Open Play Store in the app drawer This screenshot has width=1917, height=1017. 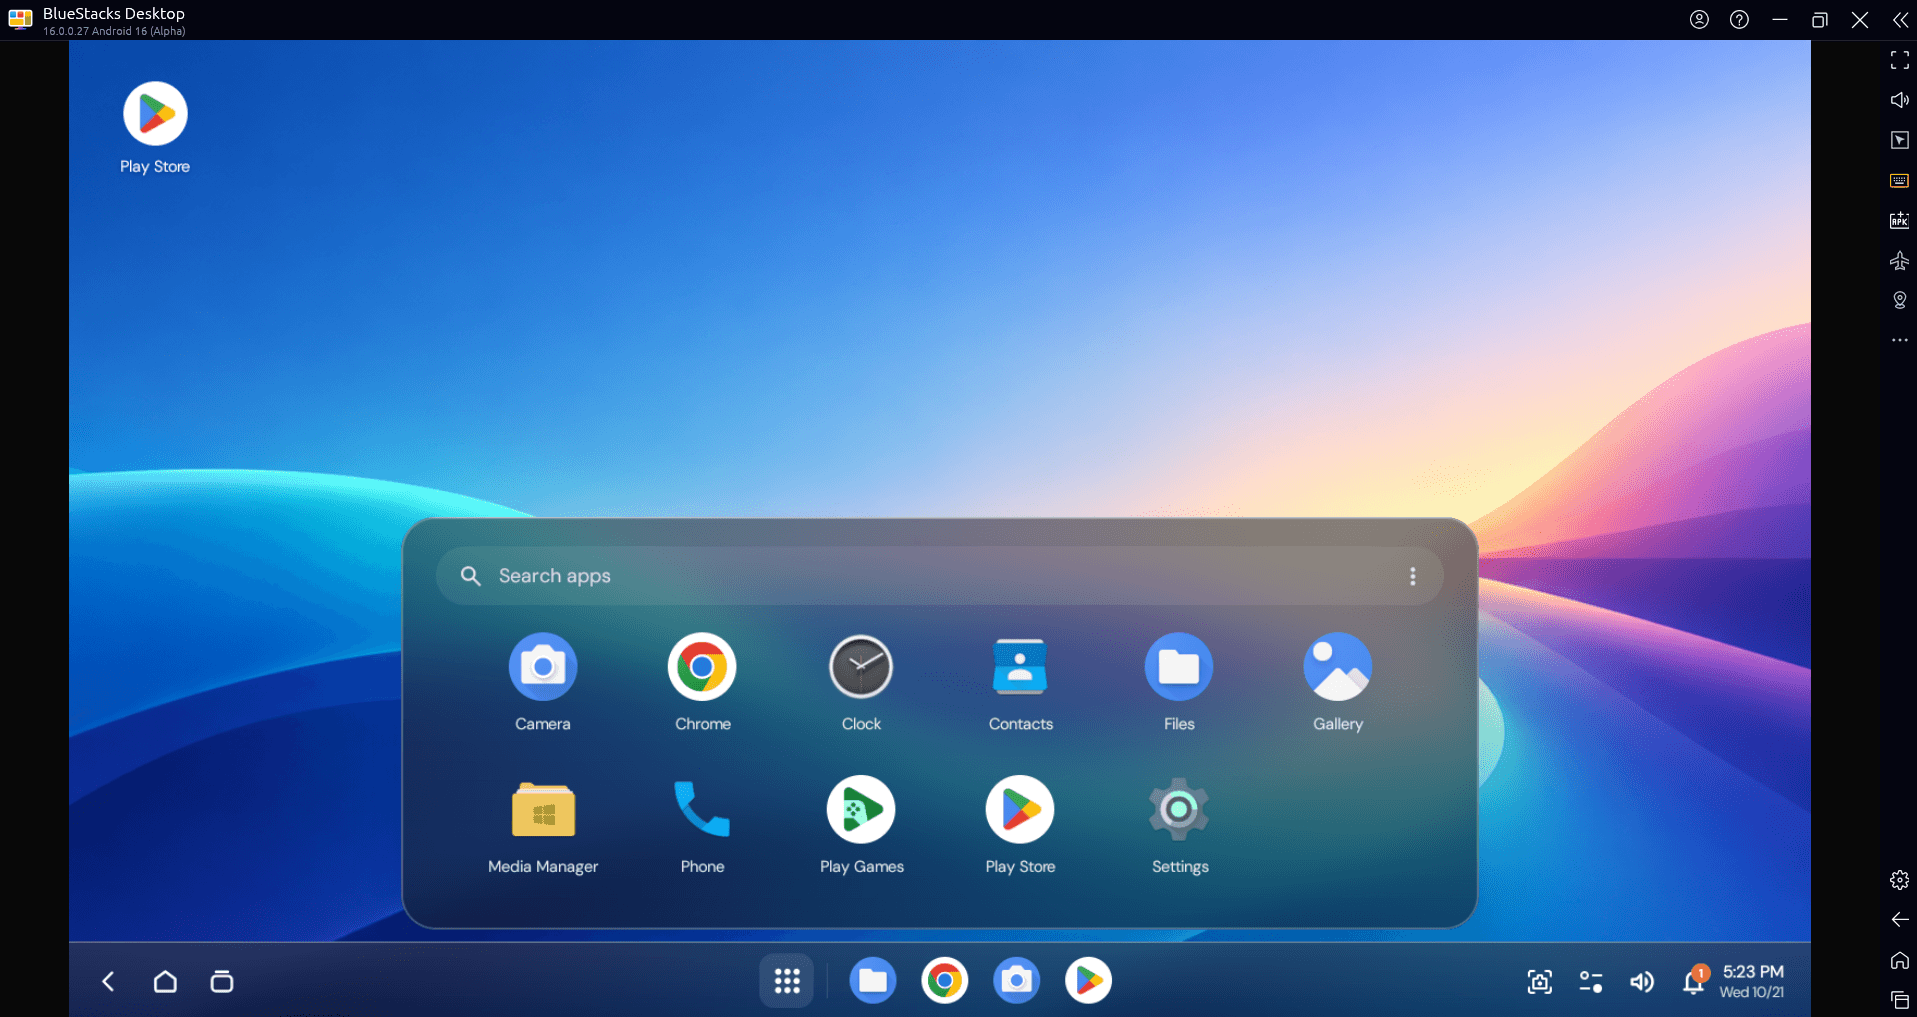[x=1020, y=810]
